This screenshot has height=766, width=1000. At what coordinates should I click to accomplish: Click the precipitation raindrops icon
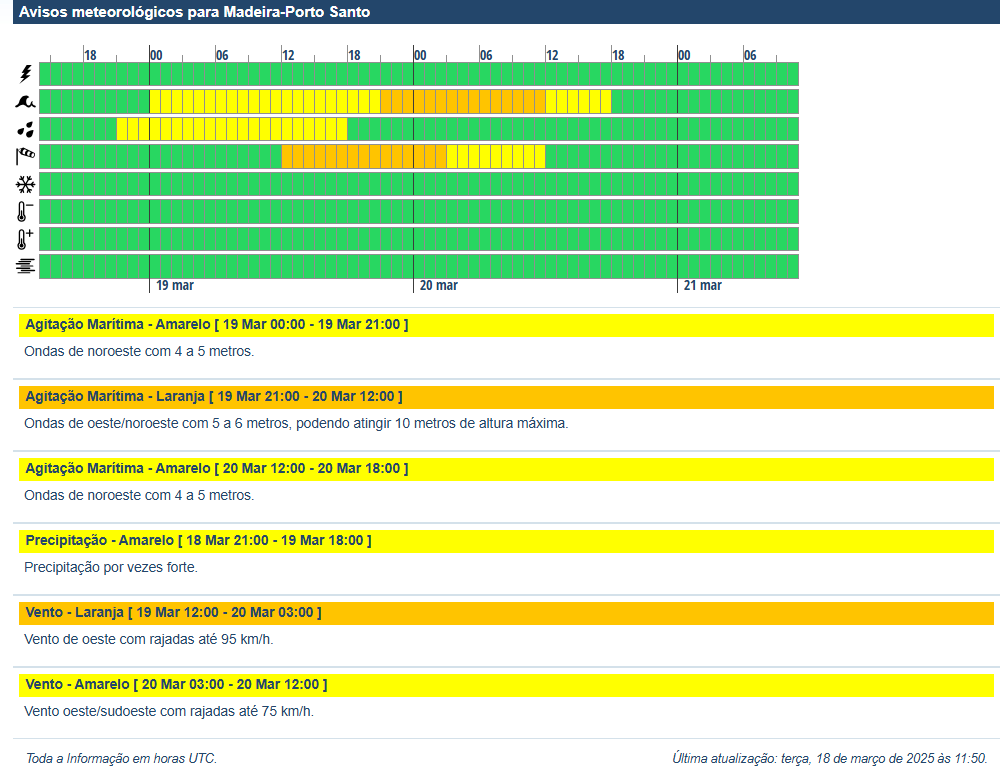(25, 129)
